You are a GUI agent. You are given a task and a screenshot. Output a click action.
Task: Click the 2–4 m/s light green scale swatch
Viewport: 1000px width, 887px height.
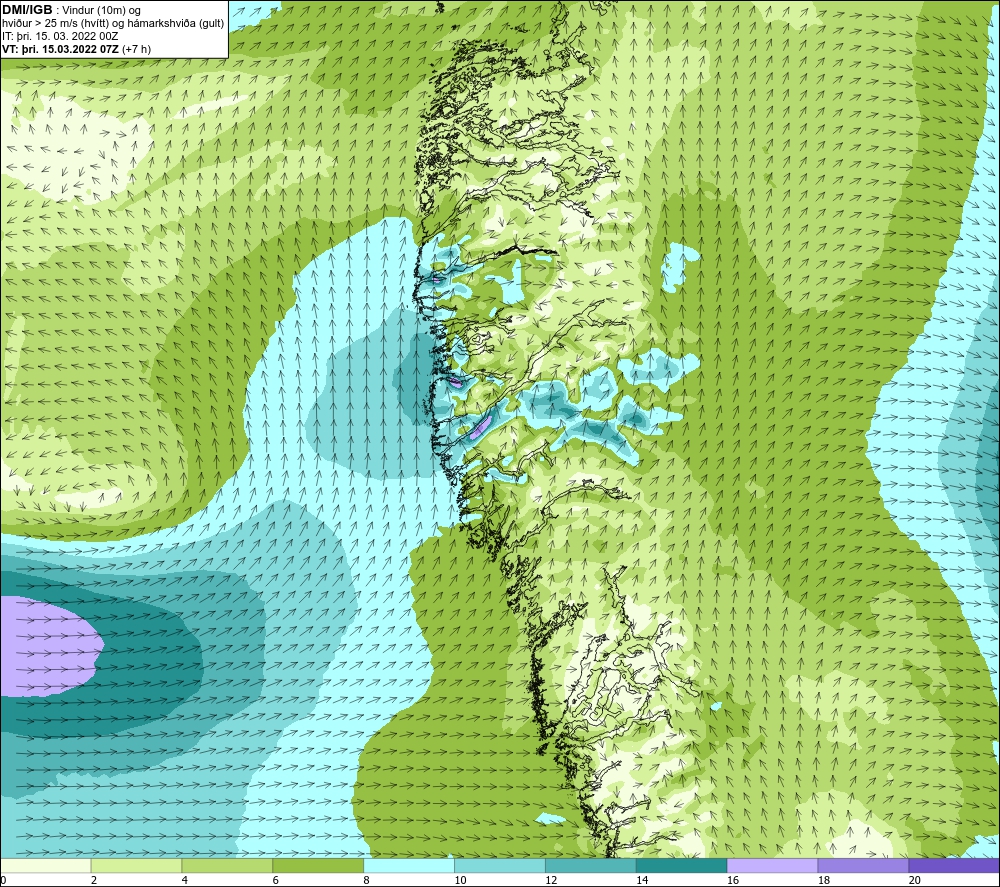coord(136,865)
